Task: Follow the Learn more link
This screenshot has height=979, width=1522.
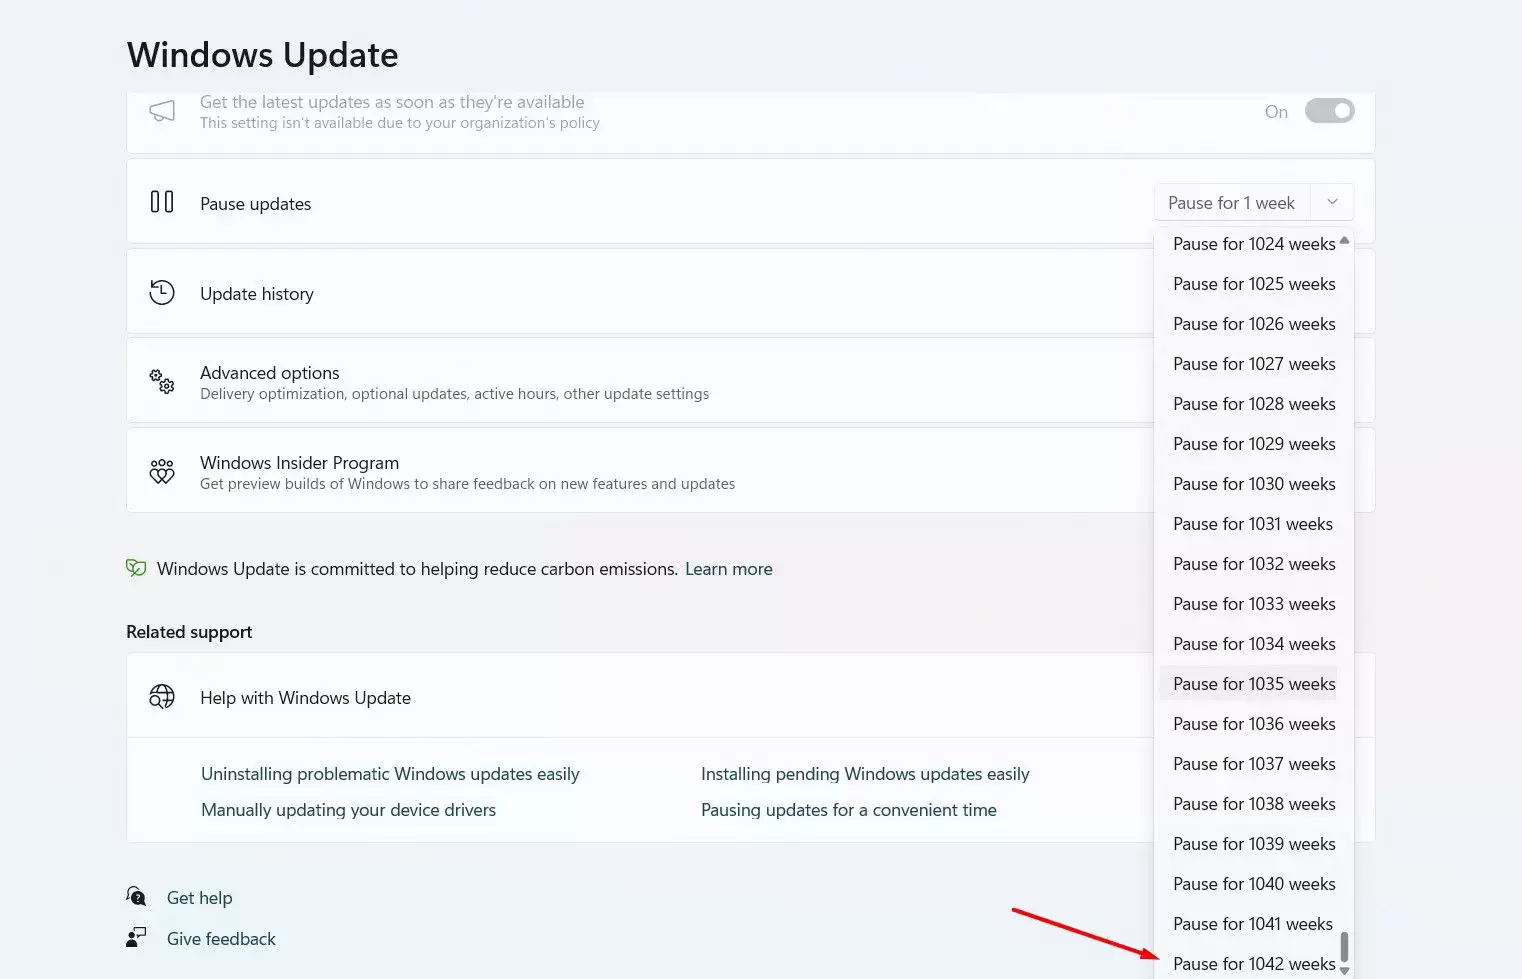Action: click(728, 569)
